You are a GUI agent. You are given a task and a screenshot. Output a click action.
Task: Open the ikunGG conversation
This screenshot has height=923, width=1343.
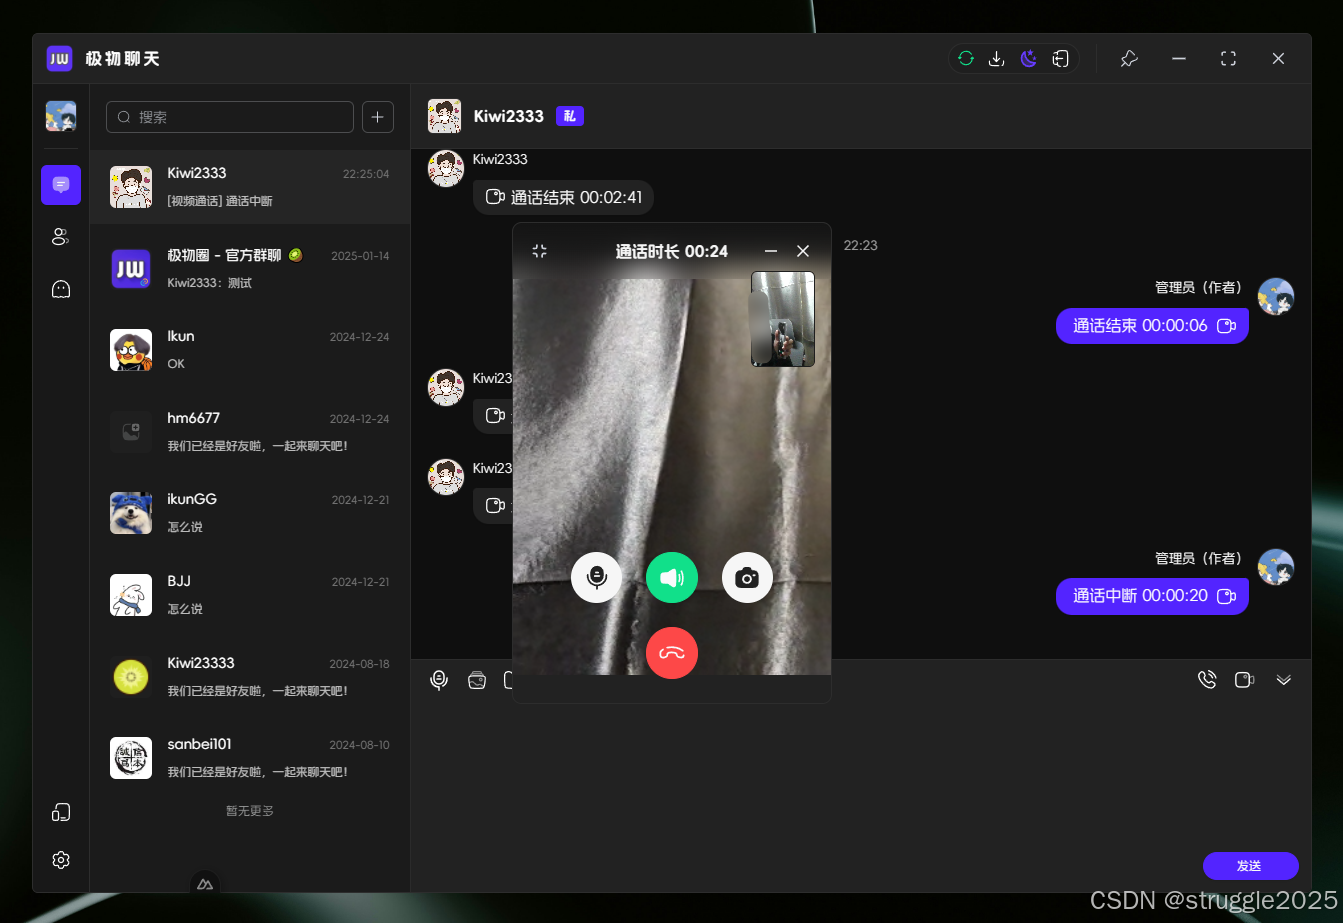250,513
